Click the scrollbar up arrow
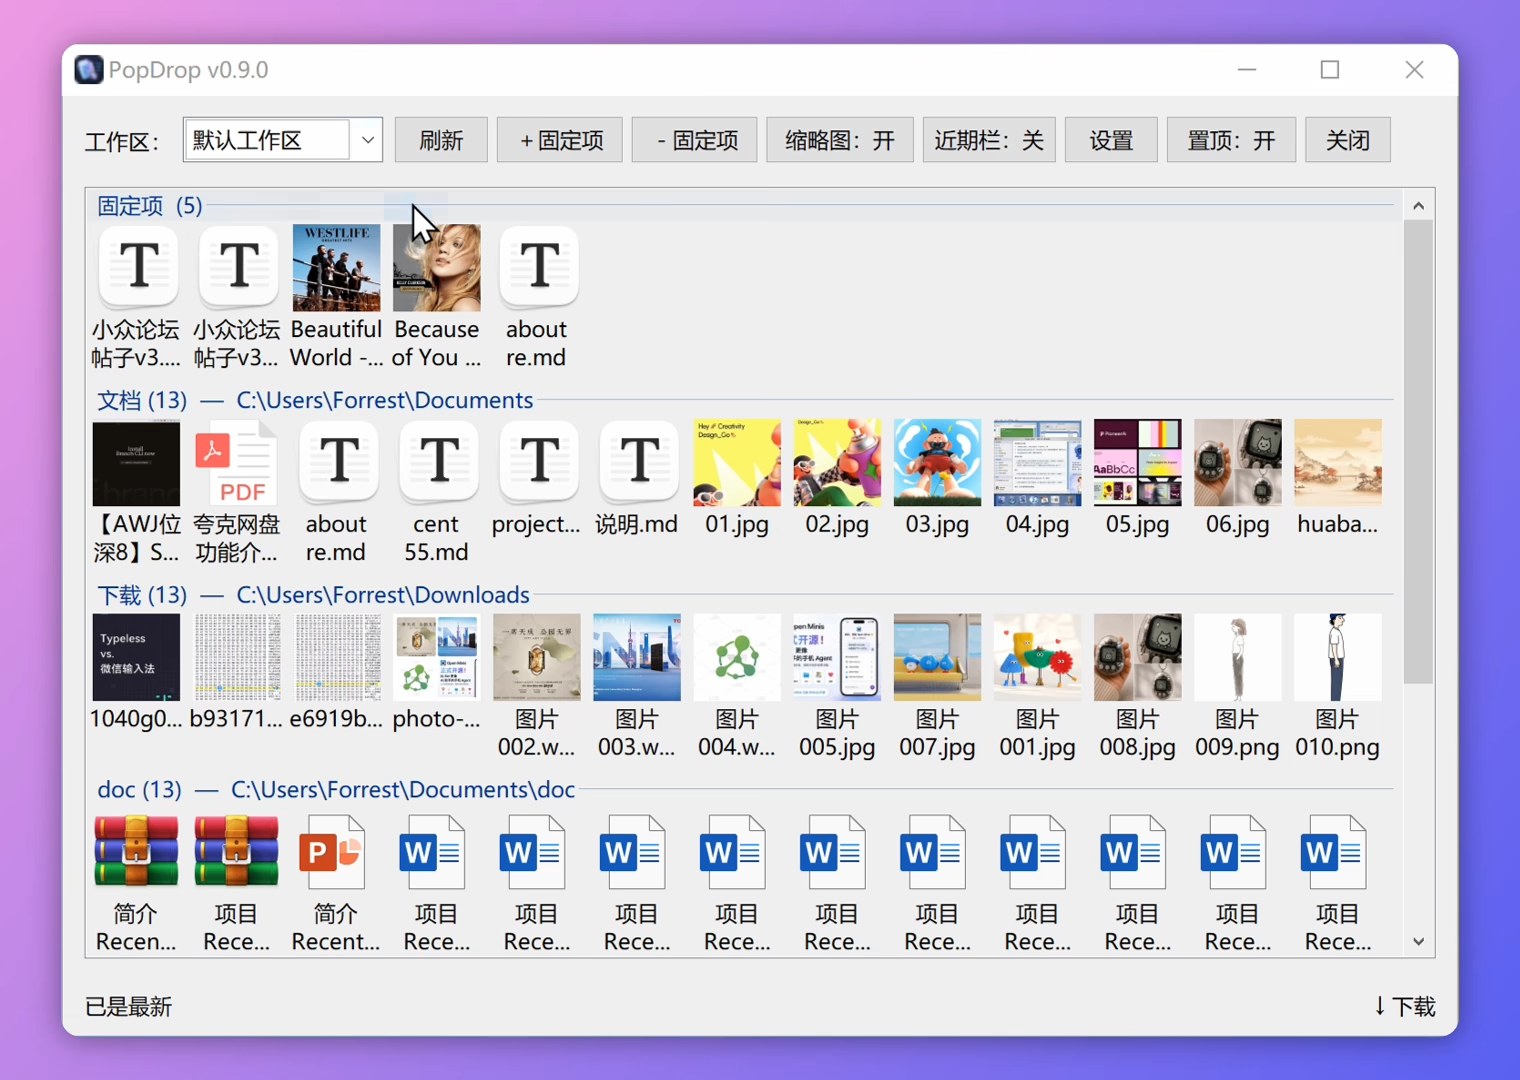1520x1080 pixels. (x=1418, y=206)
